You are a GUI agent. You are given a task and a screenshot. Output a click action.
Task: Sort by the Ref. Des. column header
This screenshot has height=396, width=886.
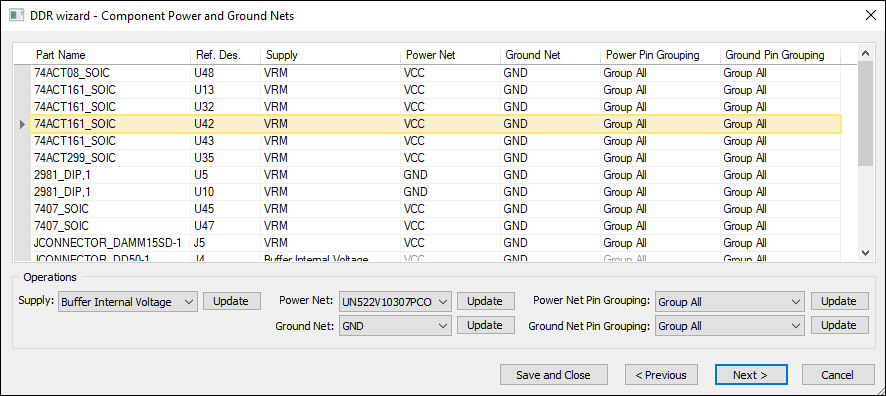point(225,55)
